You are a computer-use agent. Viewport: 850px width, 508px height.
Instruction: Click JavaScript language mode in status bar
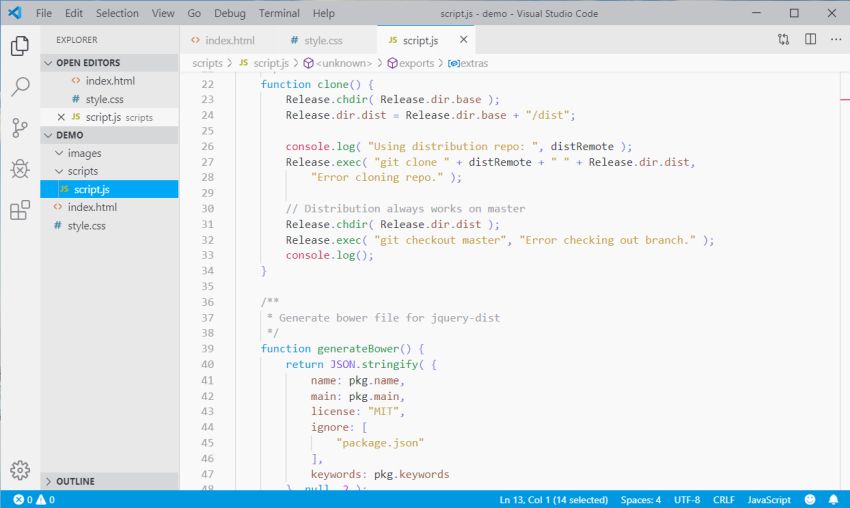pos(769,499)
